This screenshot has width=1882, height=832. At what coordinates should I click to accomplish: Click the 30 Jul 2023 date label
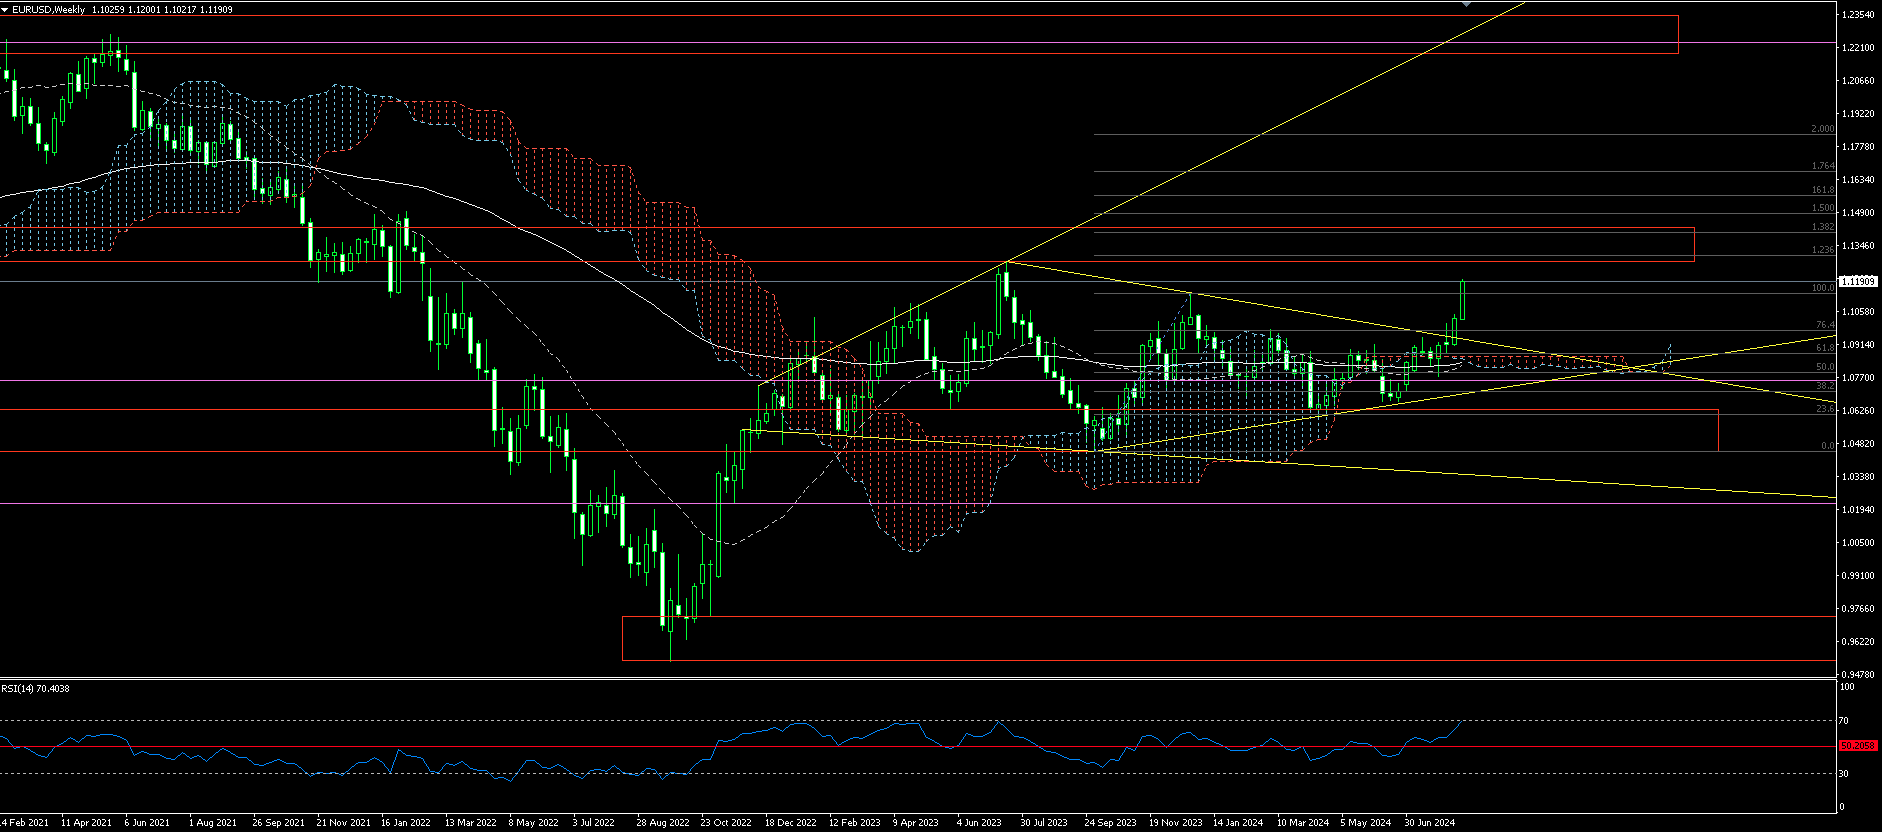[x=1044, y=823]
